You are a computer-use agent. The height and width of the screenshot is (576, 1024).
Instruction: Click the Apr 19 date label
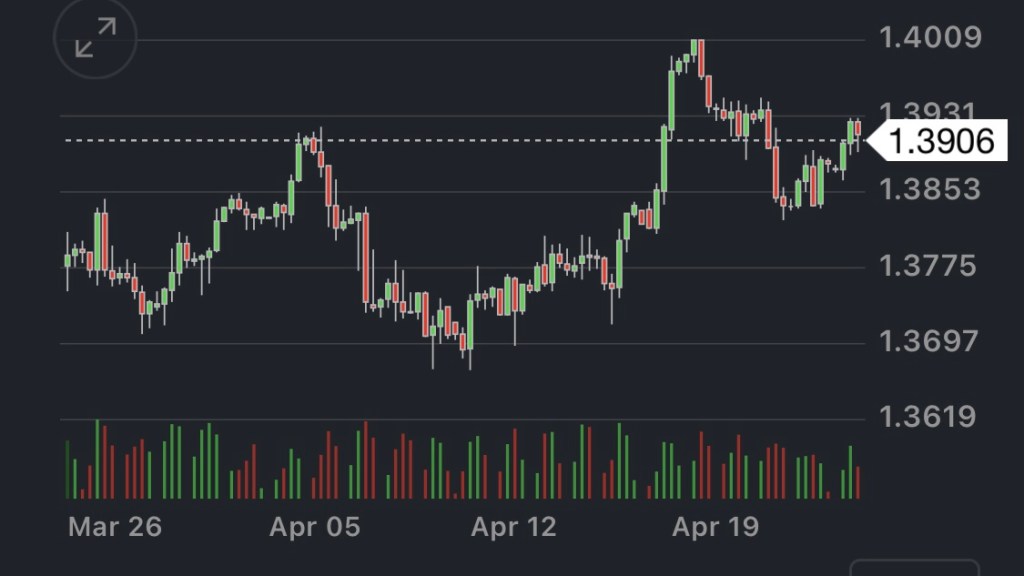[715, 527]
